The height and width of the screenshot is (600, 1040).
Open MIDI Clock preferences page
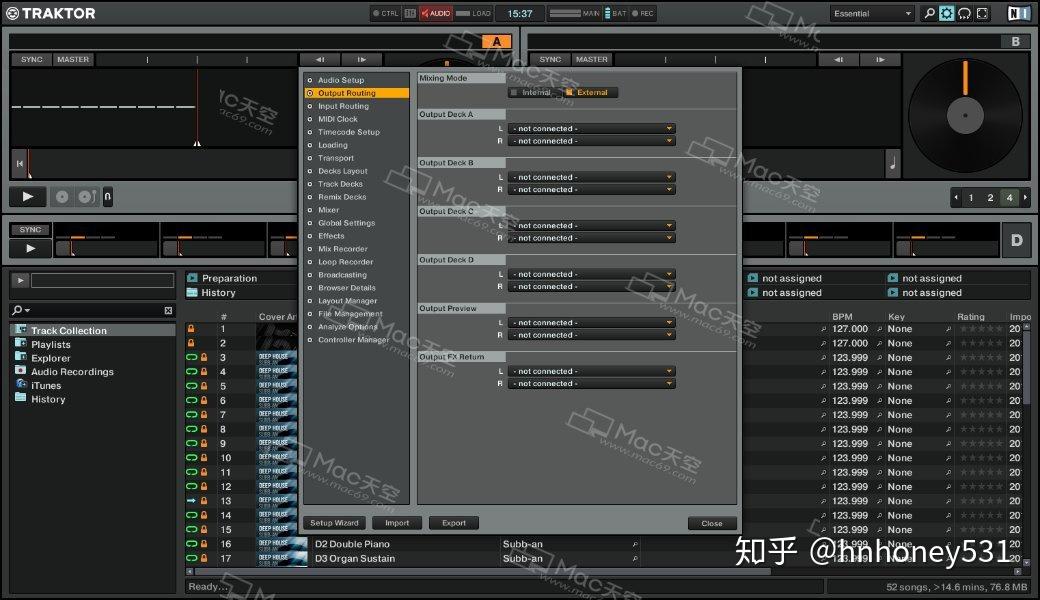pos(338,119)
